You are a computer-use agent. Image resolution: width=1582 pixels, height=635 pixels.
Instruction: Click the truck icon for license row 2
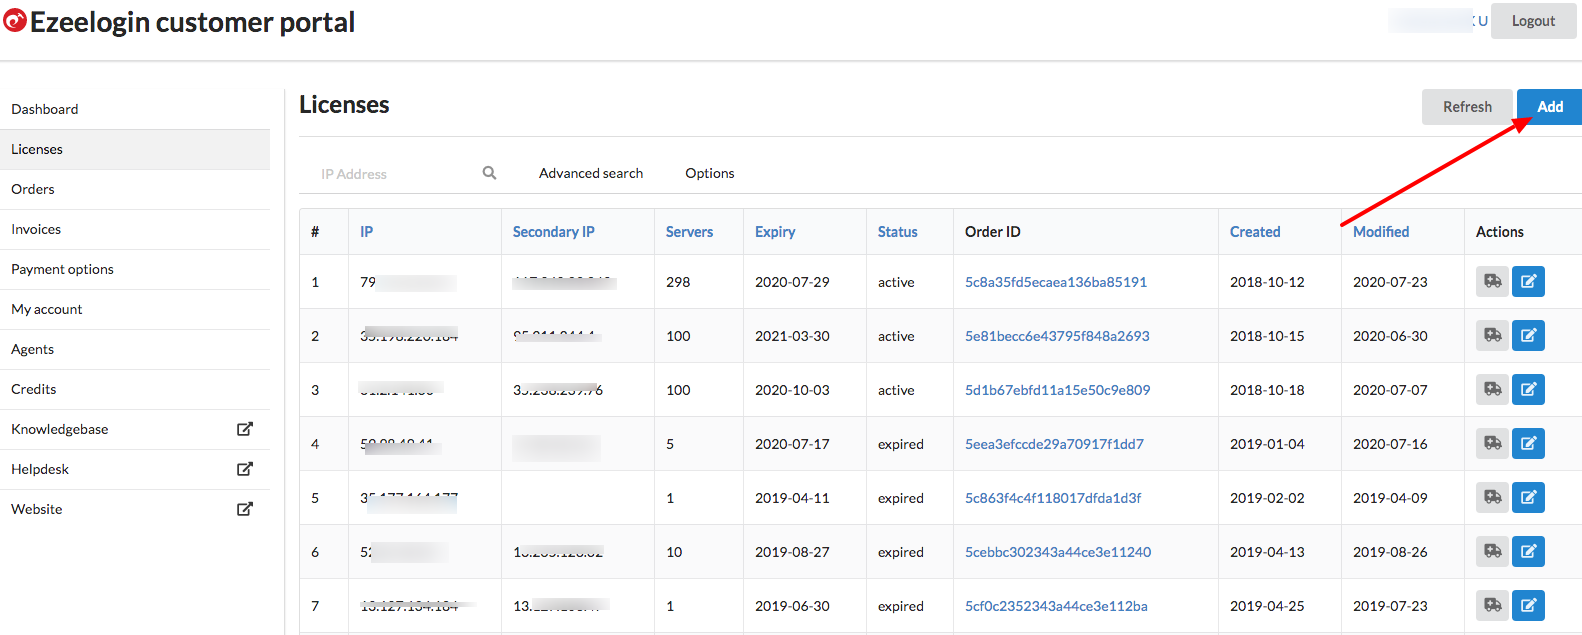click(x=1492, y=336)
